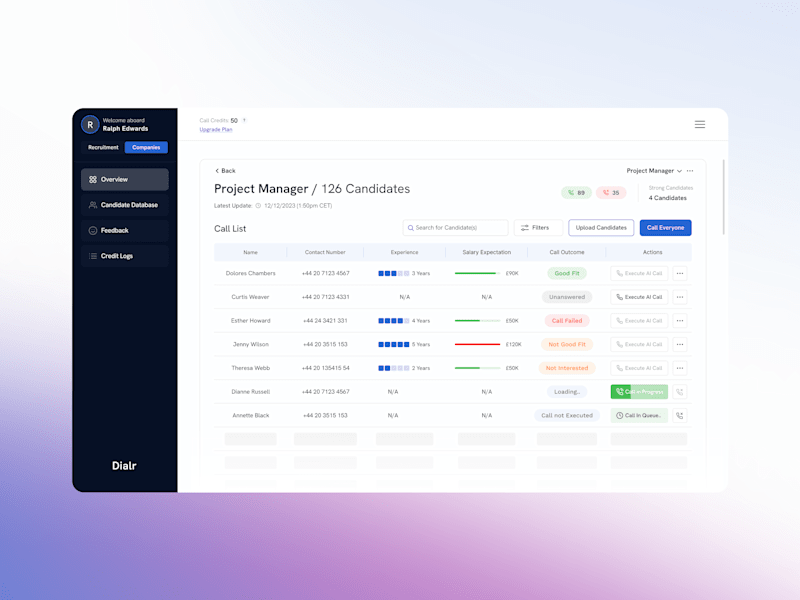Click the Call not Executed tag
800x600 pixels.
coord(567,415)
